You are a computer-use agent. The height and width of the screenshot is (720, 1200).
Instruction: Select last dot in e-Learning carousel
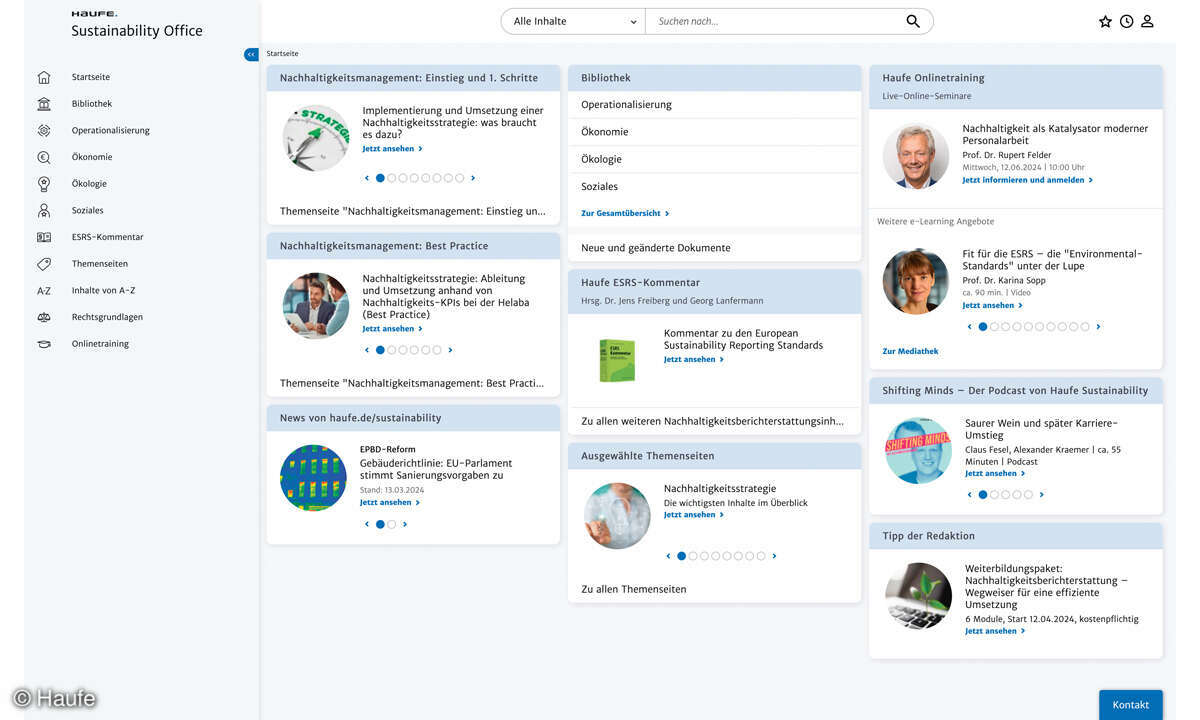click(1085, 327)
